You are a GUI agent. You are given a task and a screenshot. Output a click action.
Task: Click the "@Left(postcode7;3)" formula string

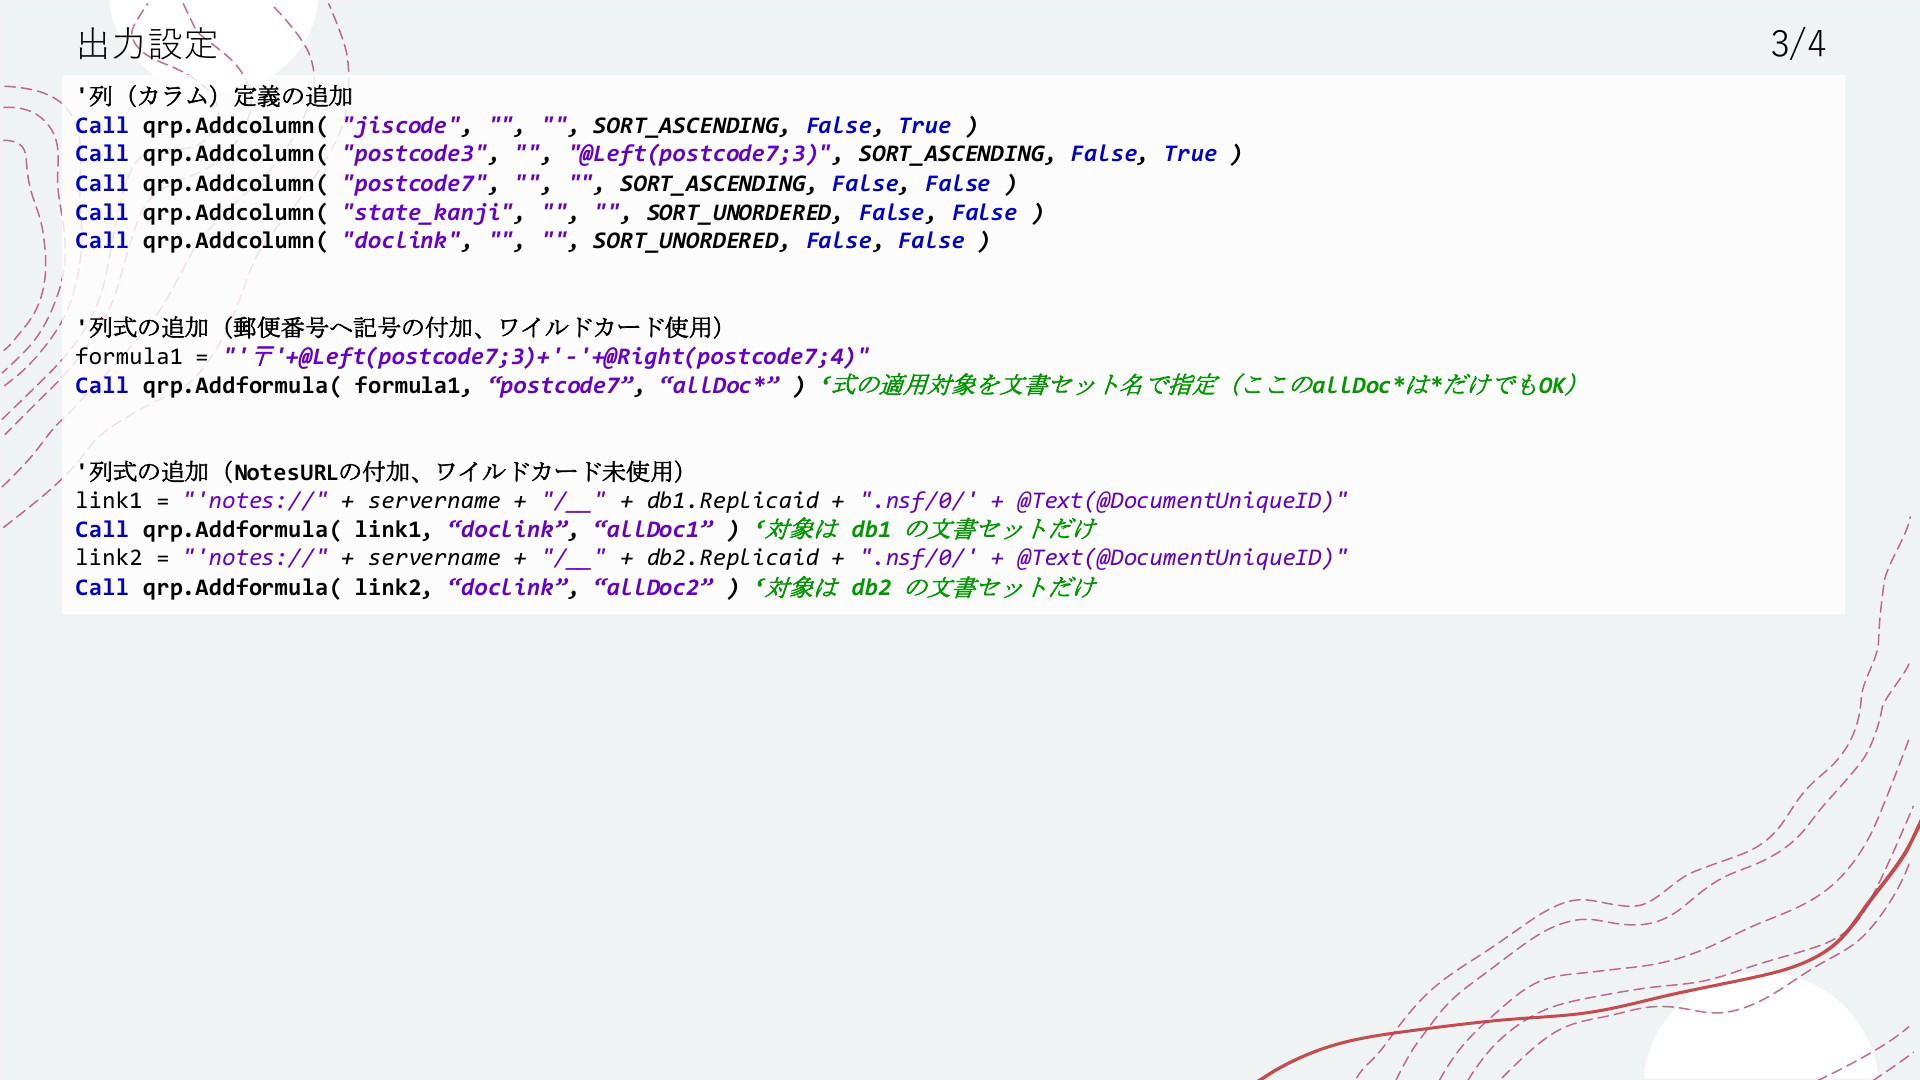(x=700, y=154)
